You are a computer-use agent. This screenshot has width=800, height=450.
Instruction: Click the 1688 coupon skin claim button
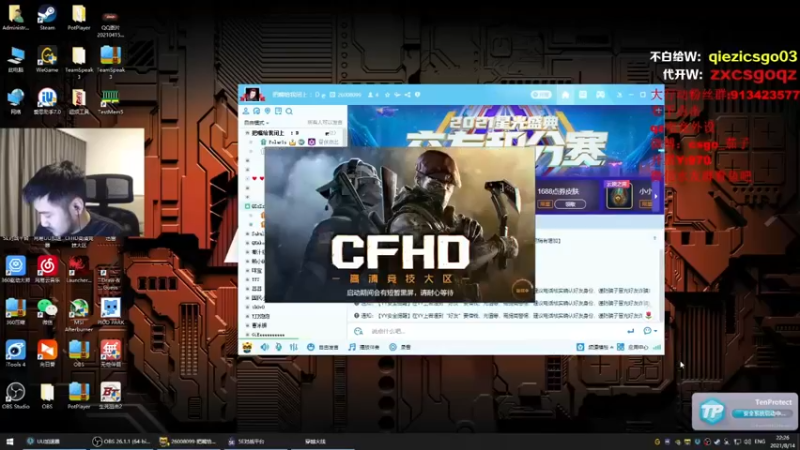[x=570, y=204]
